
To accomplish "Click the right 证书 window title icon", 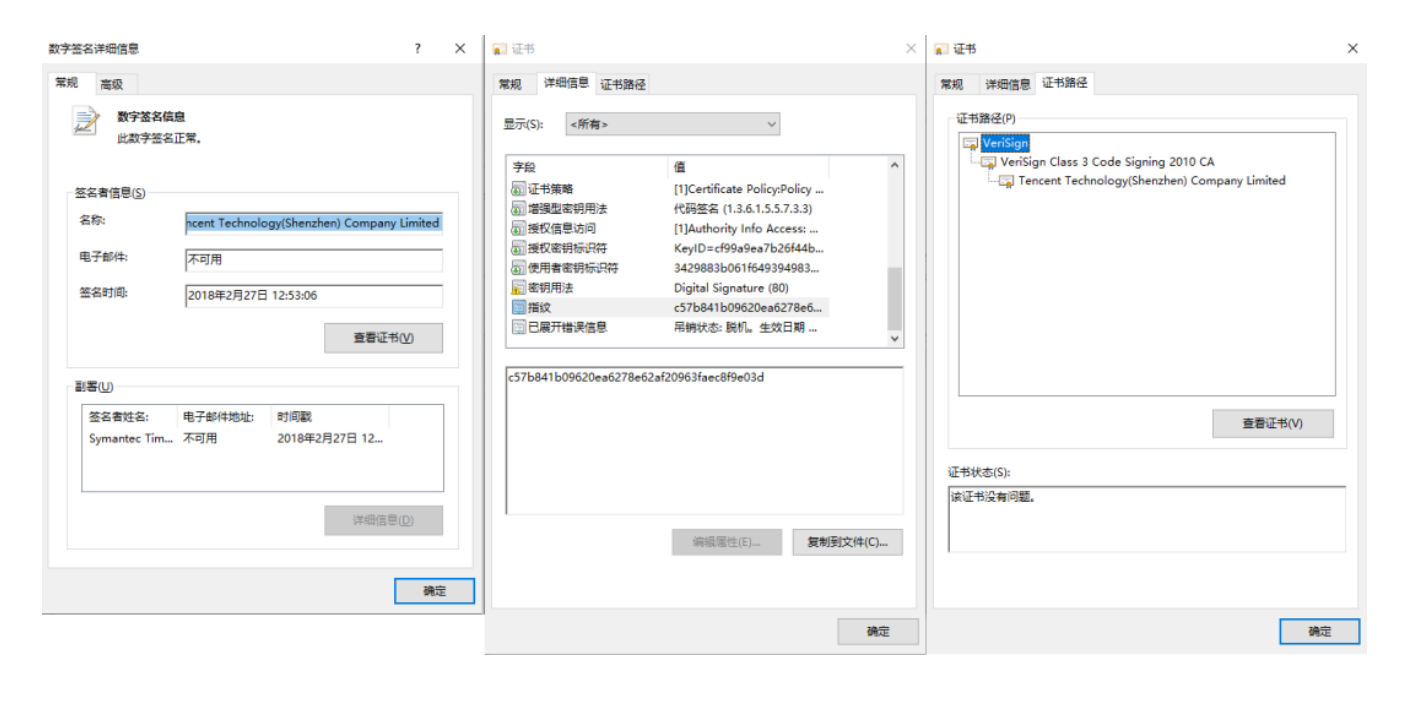I will pyautogui.click(x=941, y=49).
